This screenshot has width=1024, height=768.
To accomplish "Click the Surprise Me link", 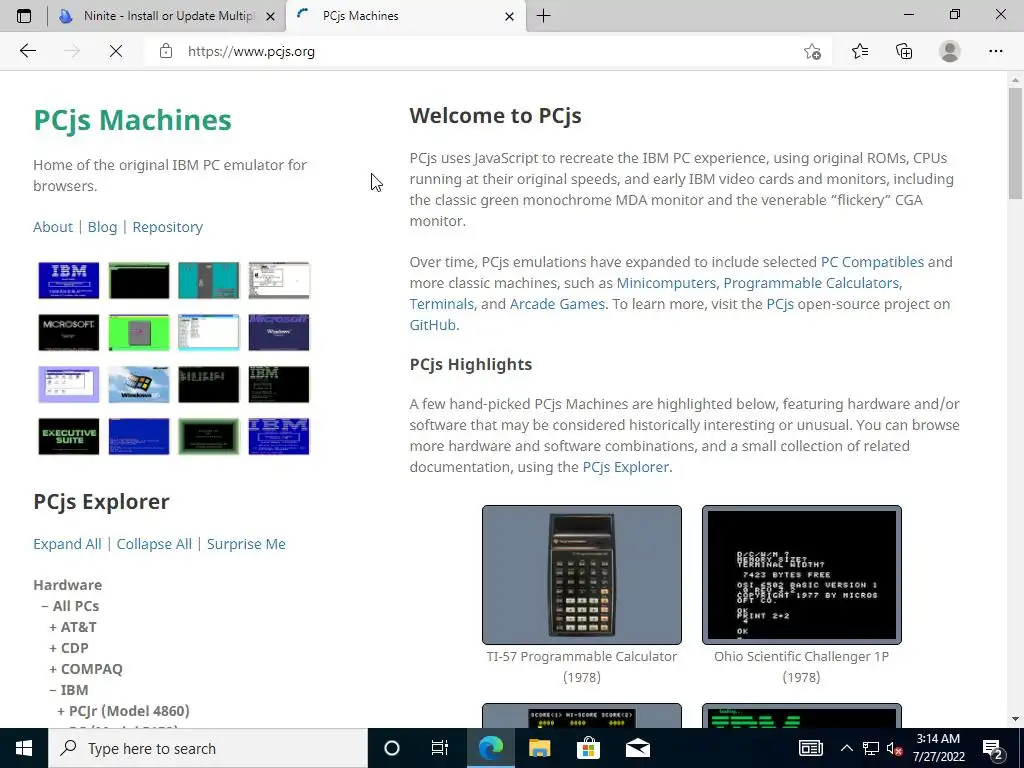I will click(x=246, y=544).
